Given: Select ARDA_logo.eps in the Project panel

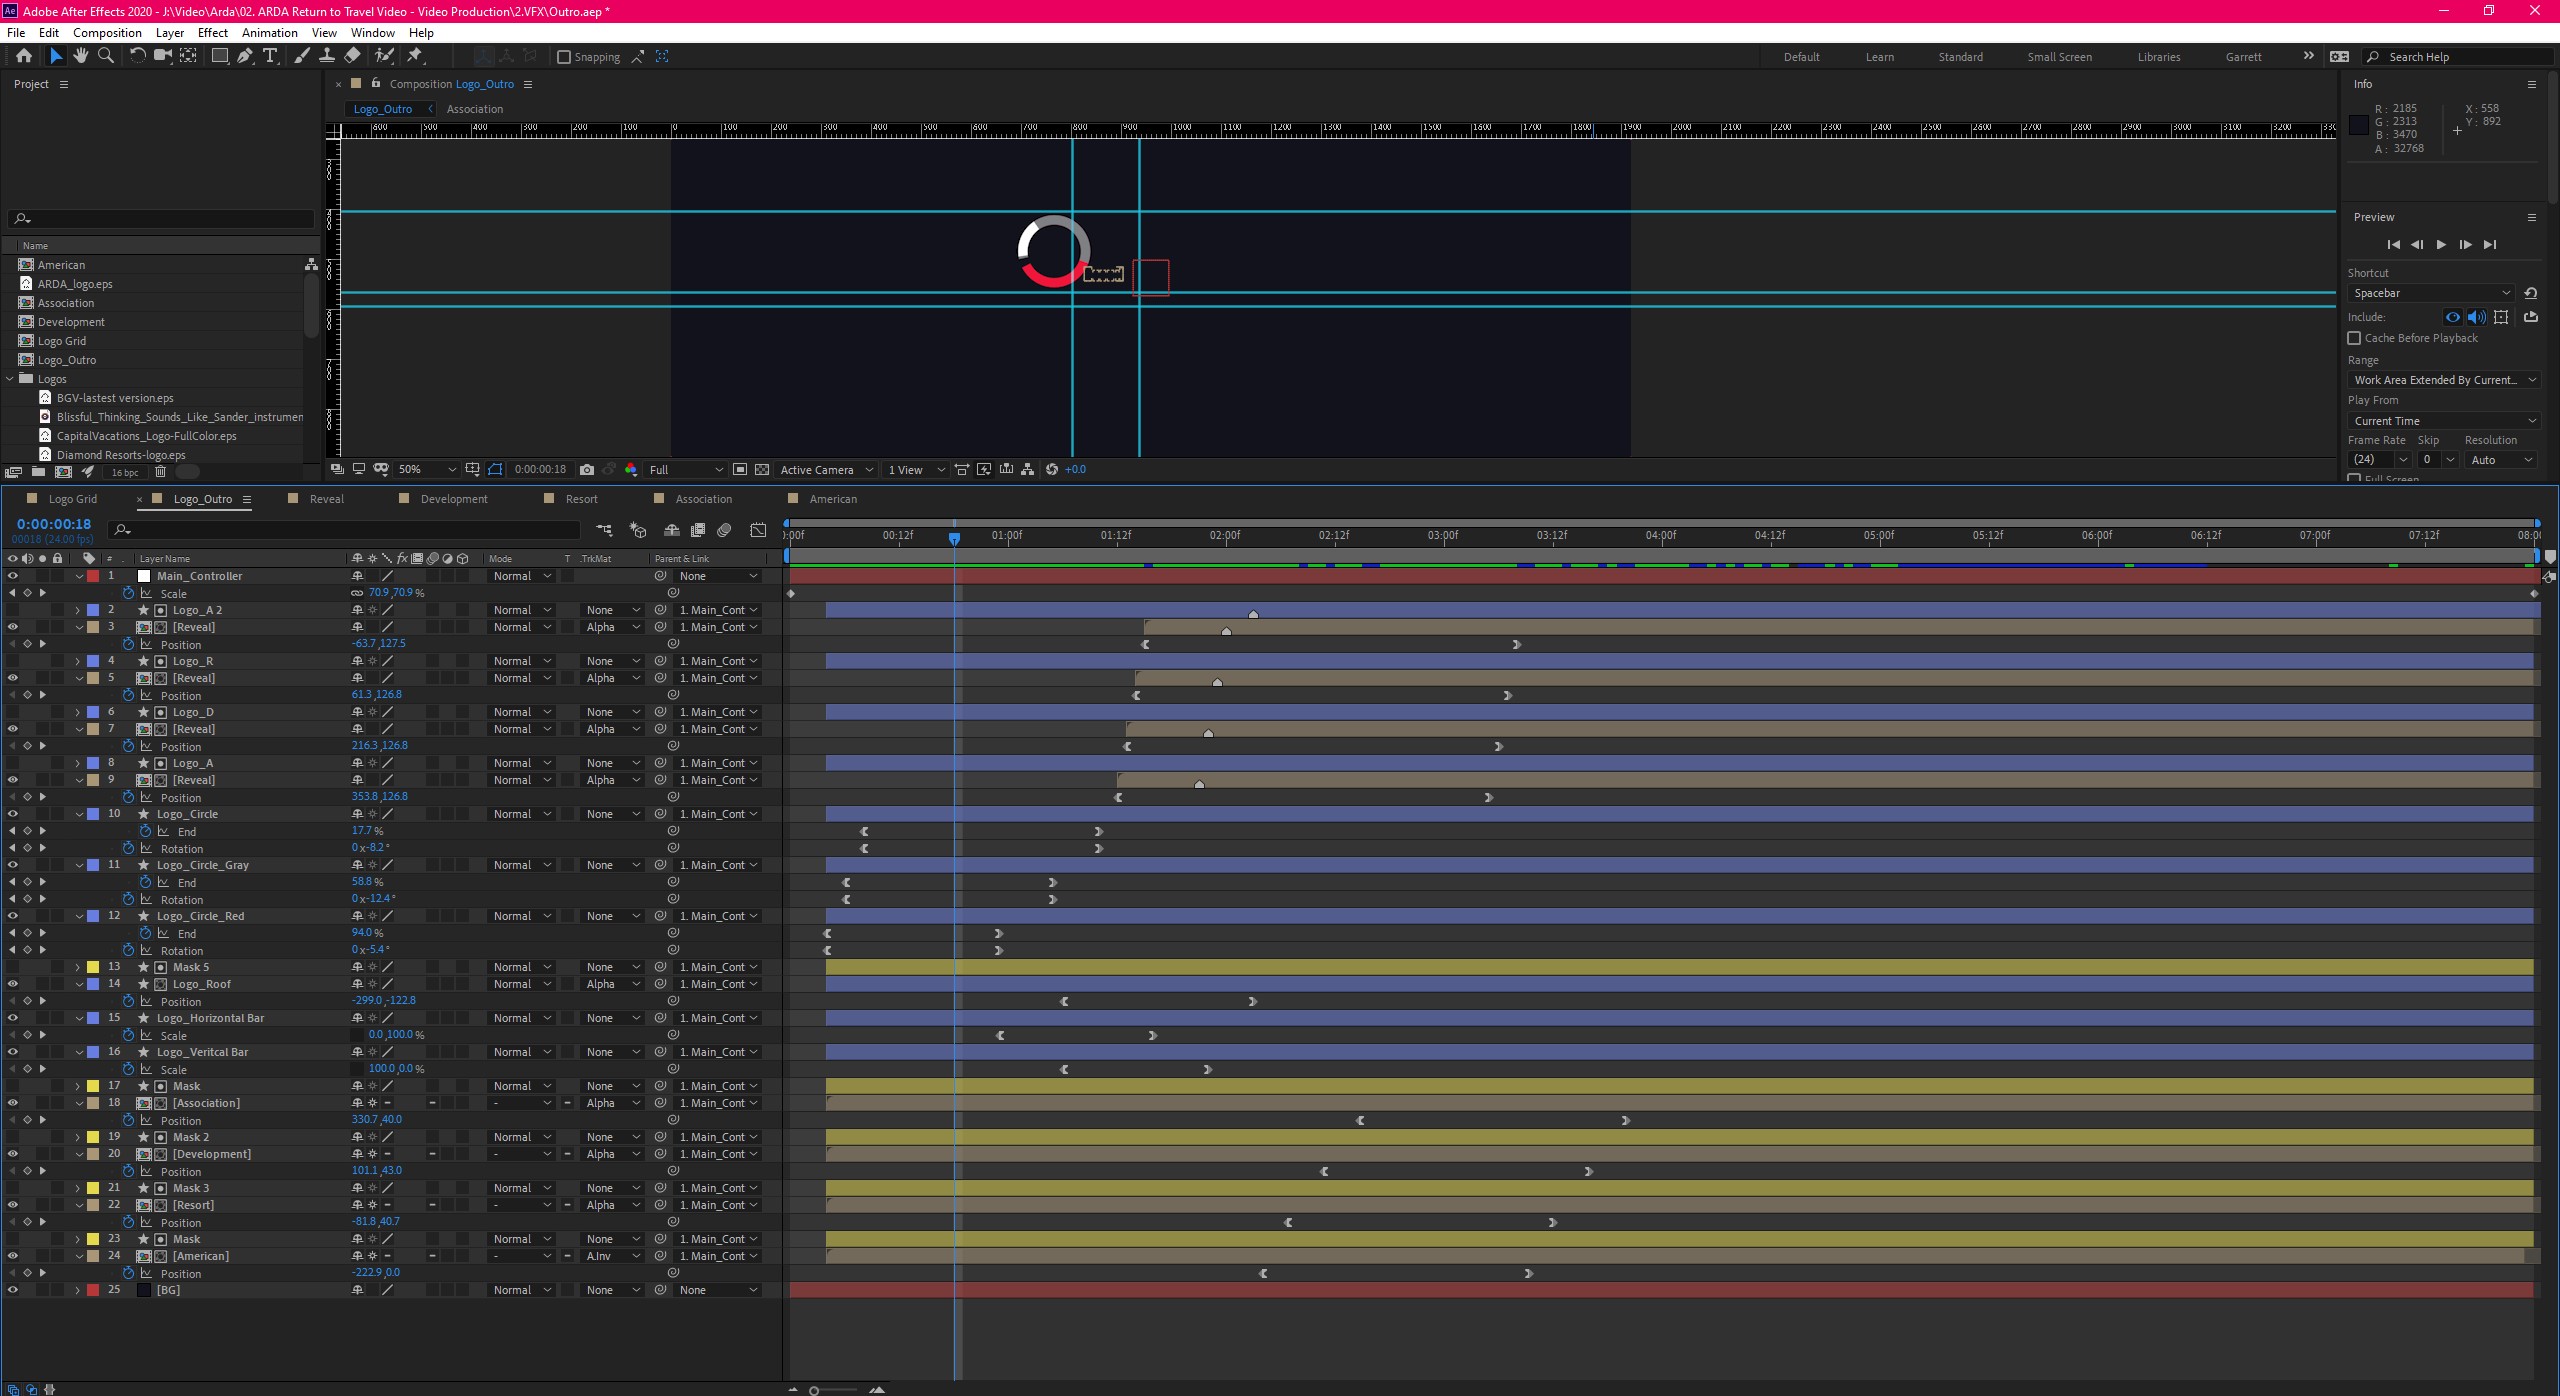Looking at the screenshot, I should (x=75, y=284).
